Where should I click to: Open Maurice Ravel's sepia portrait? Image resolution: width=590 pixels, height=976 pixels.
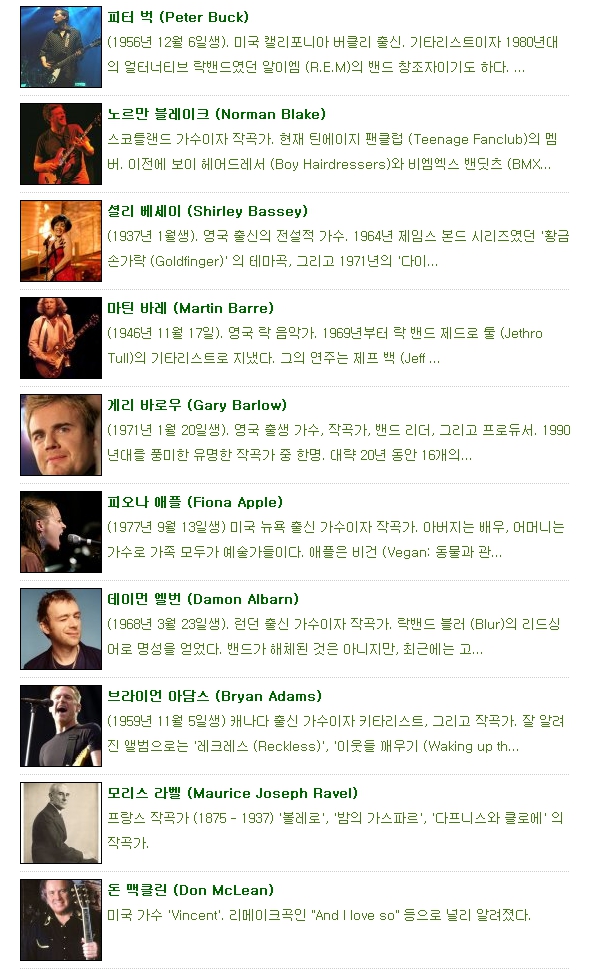pyautogui.click(x=61, y=823)
